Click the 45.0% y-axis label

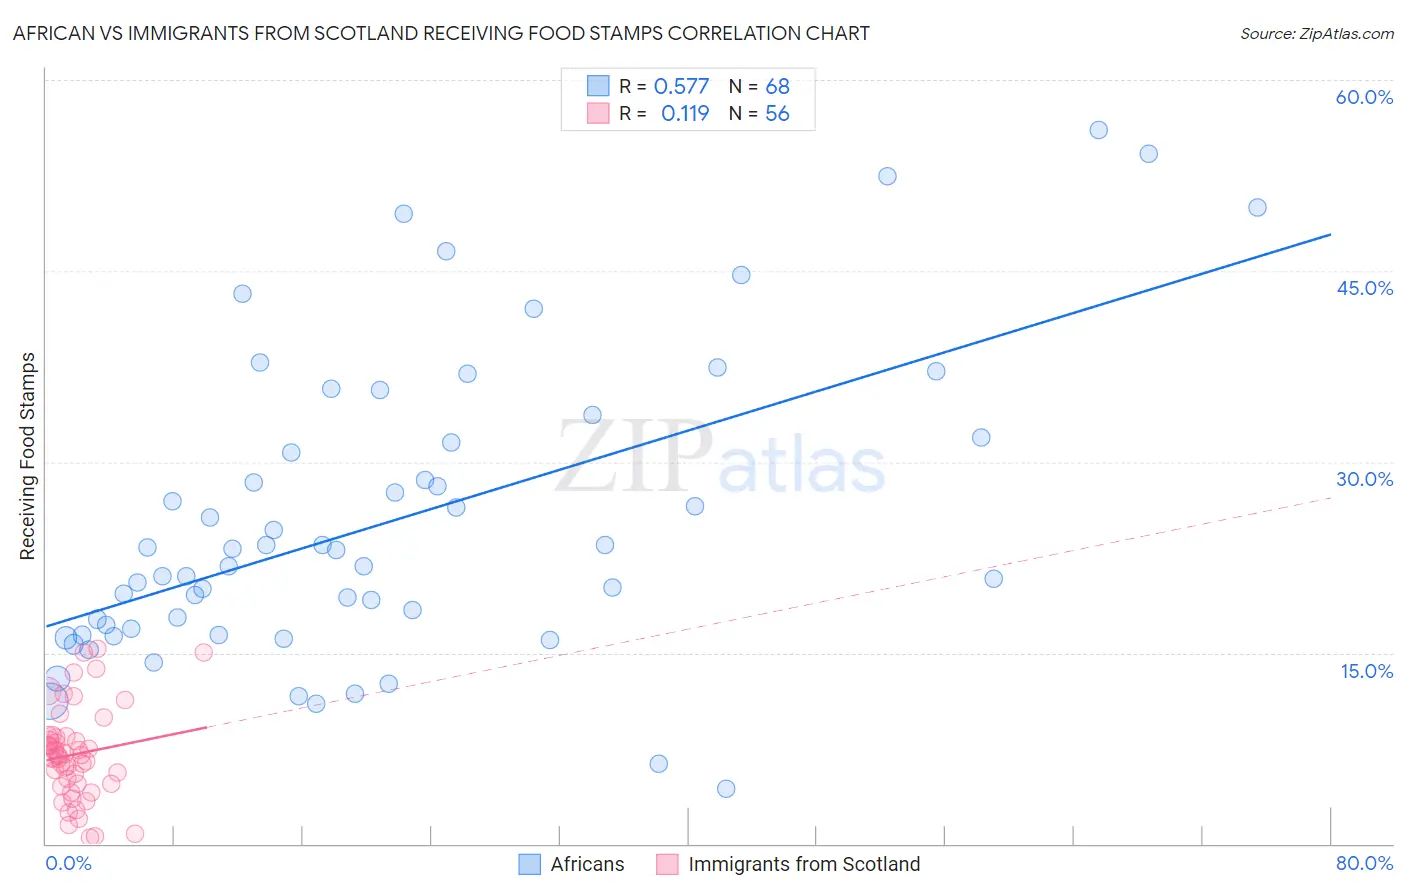click(1364, 288)
